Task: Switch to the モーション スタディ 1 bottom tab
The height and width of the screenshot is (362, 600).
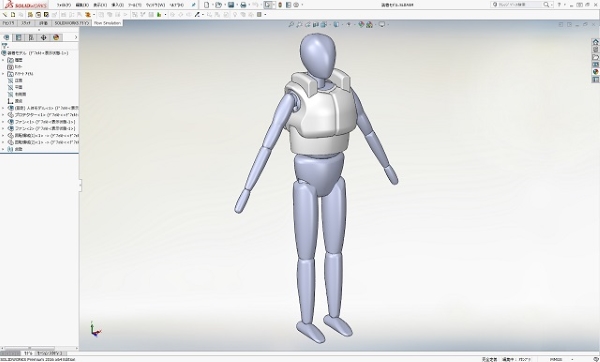Action: tap(51, 353)
